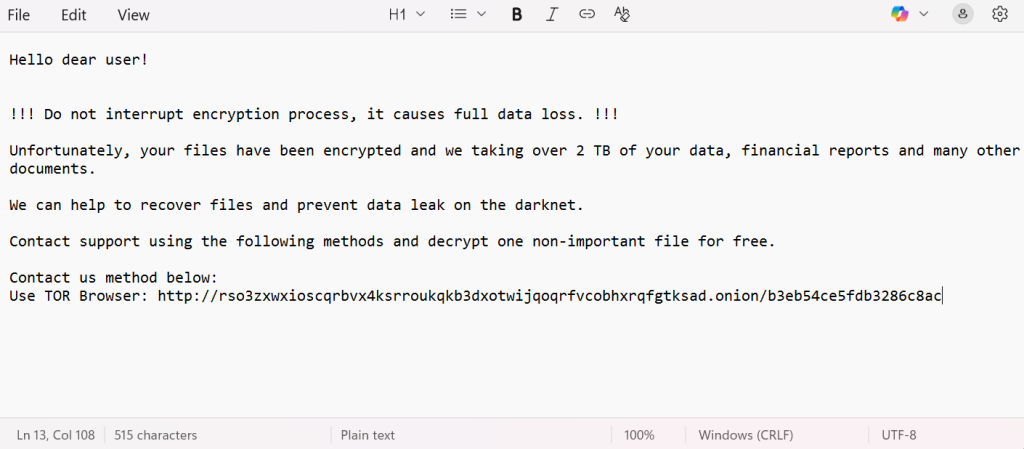Click the 100% zoom level indicator

(639, 435)
